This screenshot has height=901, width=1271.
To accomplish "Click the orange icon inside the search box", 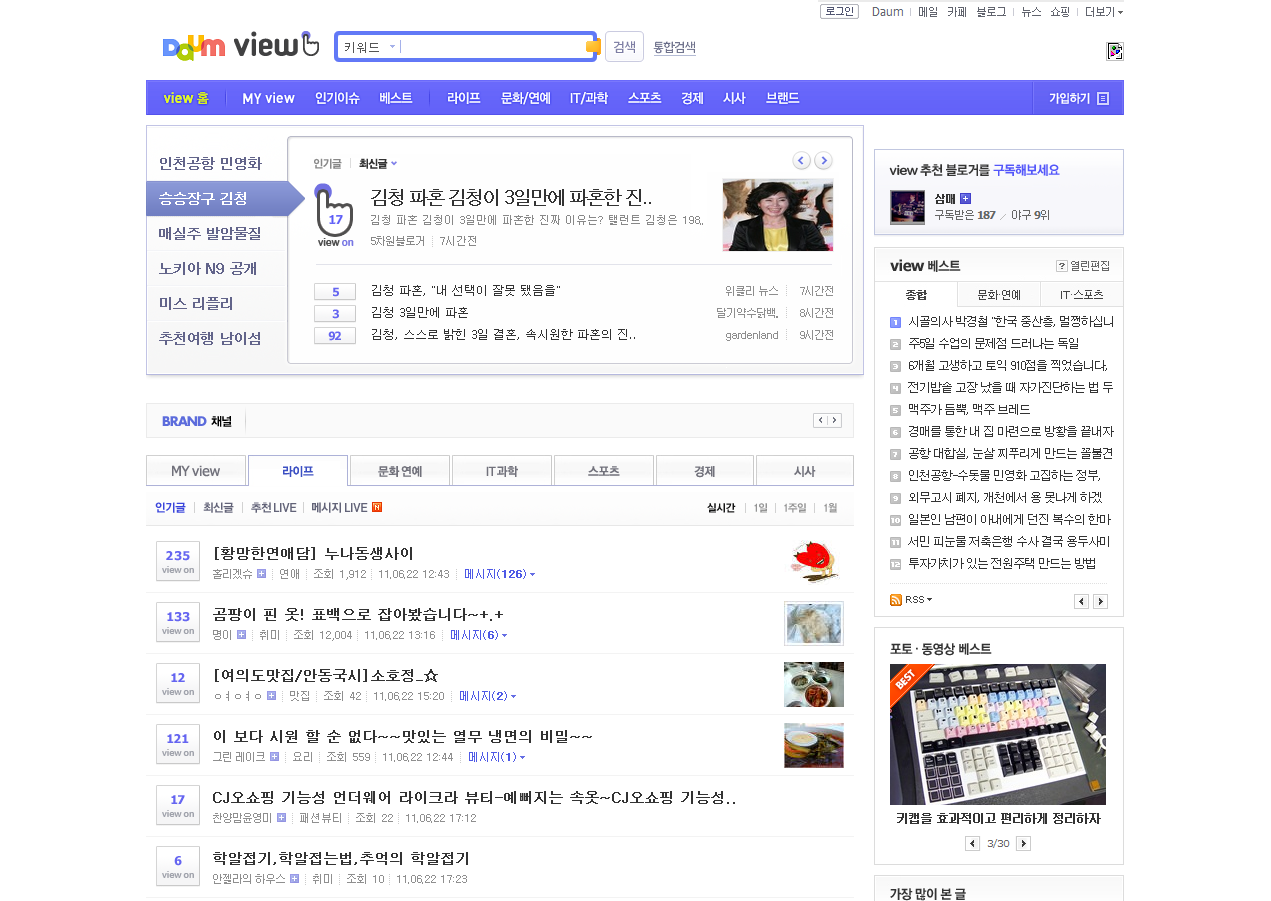I will (x=593, y=47).
